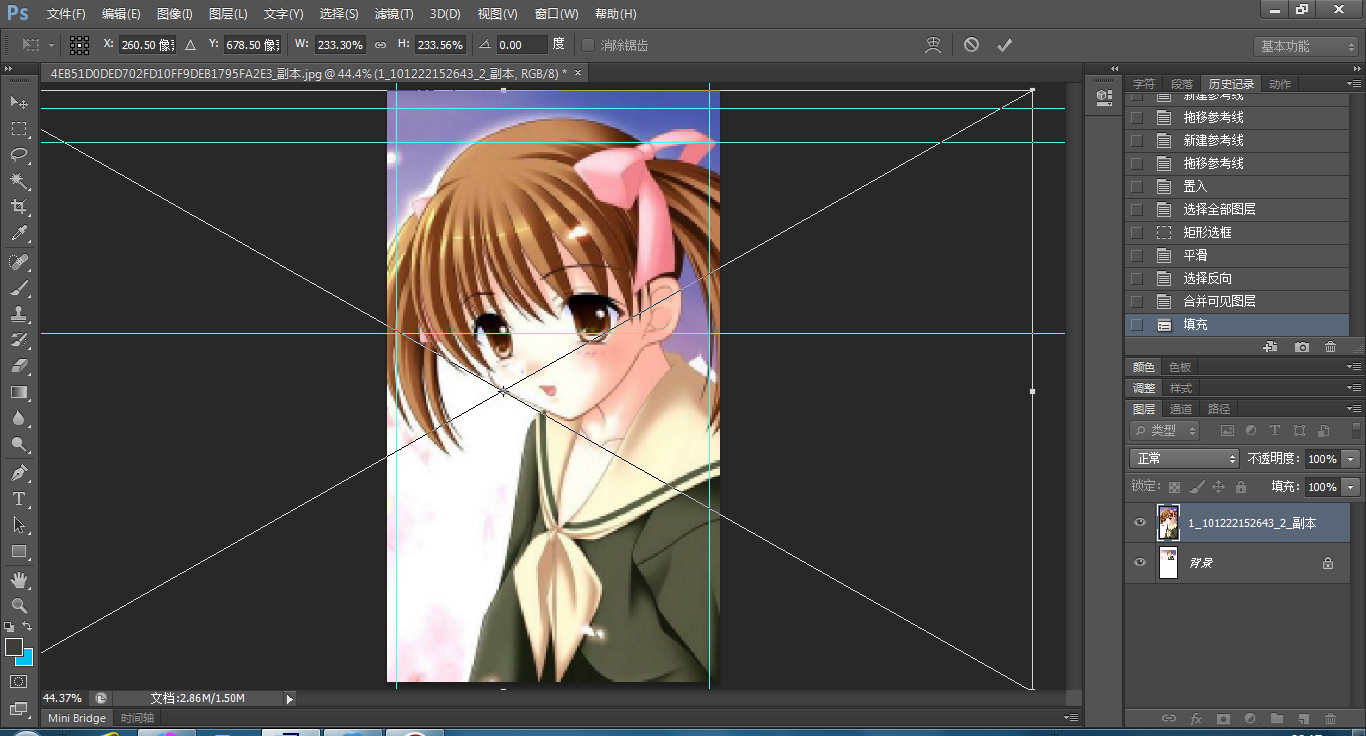Select the Brush tool
The image size is (1366, 736).
pyautogui.click(x=19, y=288)
